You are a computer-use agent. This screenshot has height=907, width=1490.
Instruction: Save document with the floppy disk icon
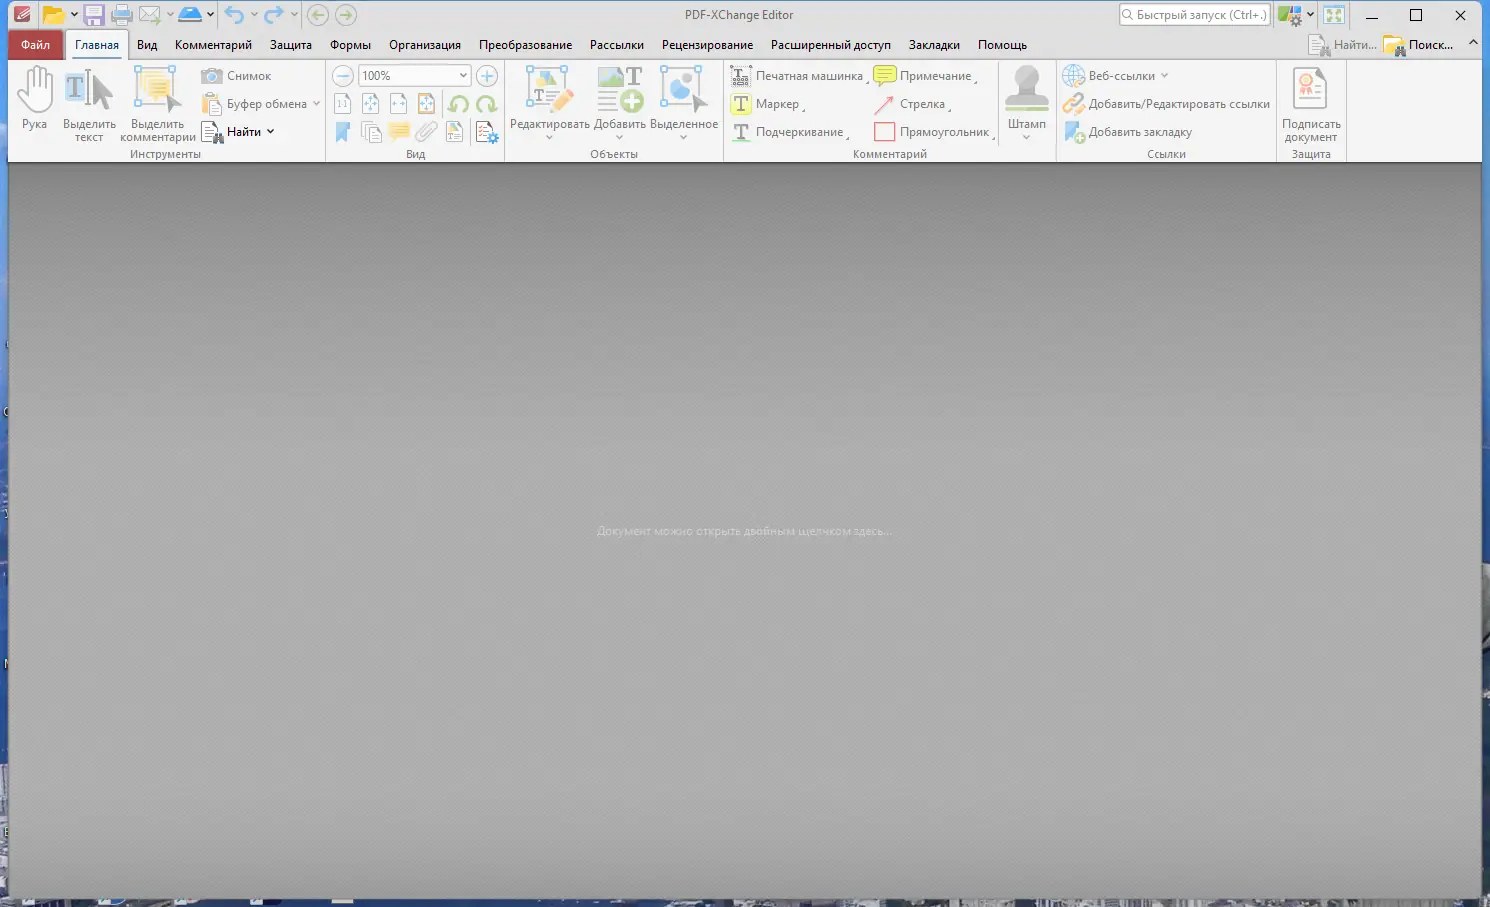click(x=94, y=15)
